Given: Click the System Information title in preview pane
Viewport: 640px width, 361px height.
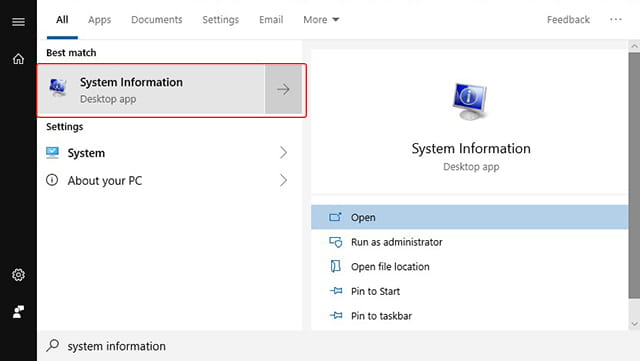Looking at the screenshot, I should (x=471, y=148).
